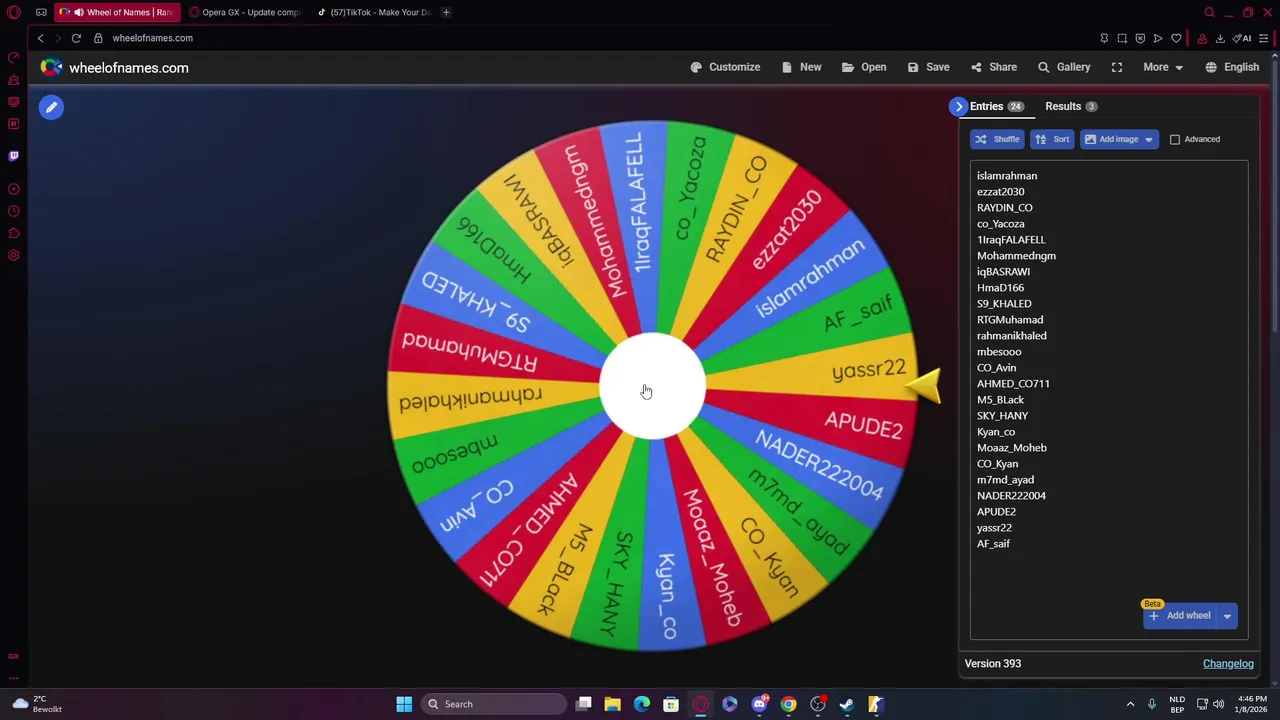
Task: Save the current wheel
Action: pos(928,67)
